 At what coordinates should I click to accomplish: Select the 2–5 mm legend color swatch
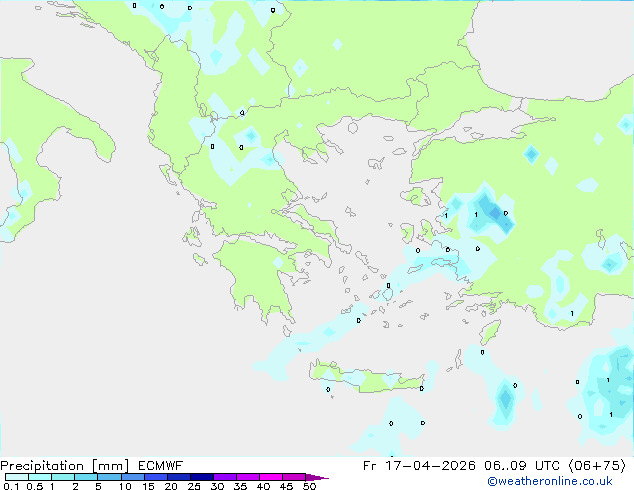coord(86,477)
